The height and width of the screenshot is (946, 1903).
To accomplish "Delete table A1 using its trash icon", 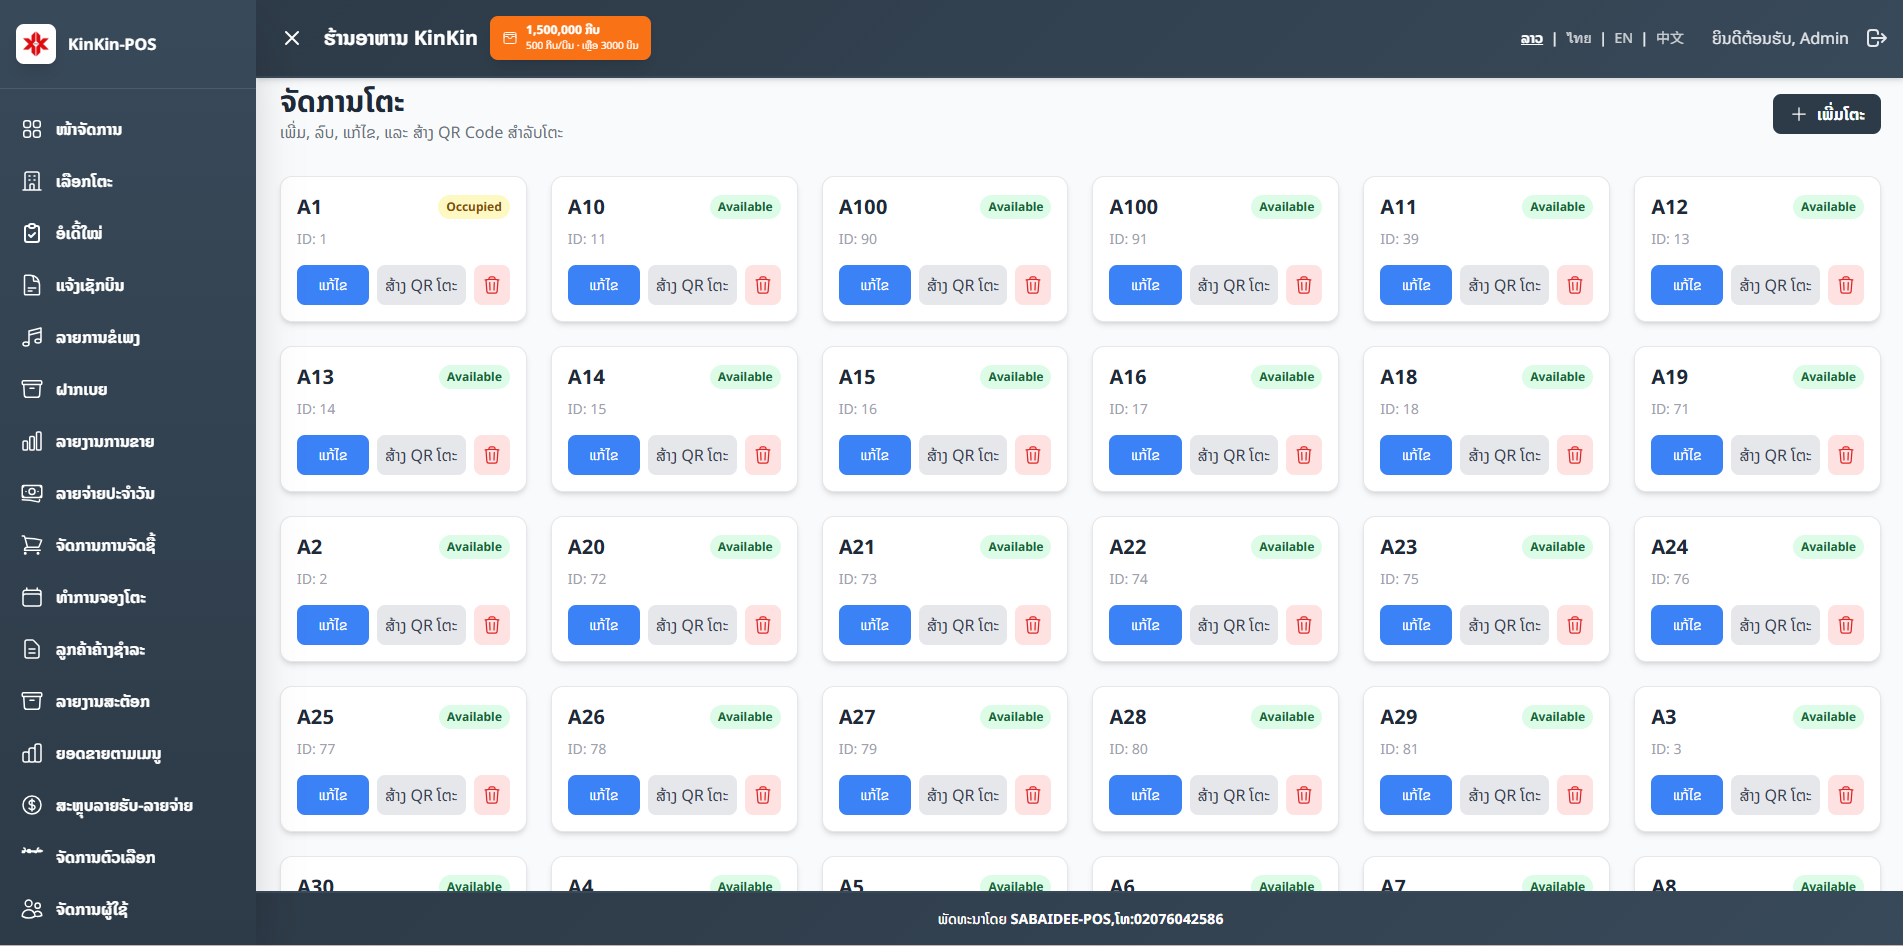I will pyautogui.click(x=492, y=285).
